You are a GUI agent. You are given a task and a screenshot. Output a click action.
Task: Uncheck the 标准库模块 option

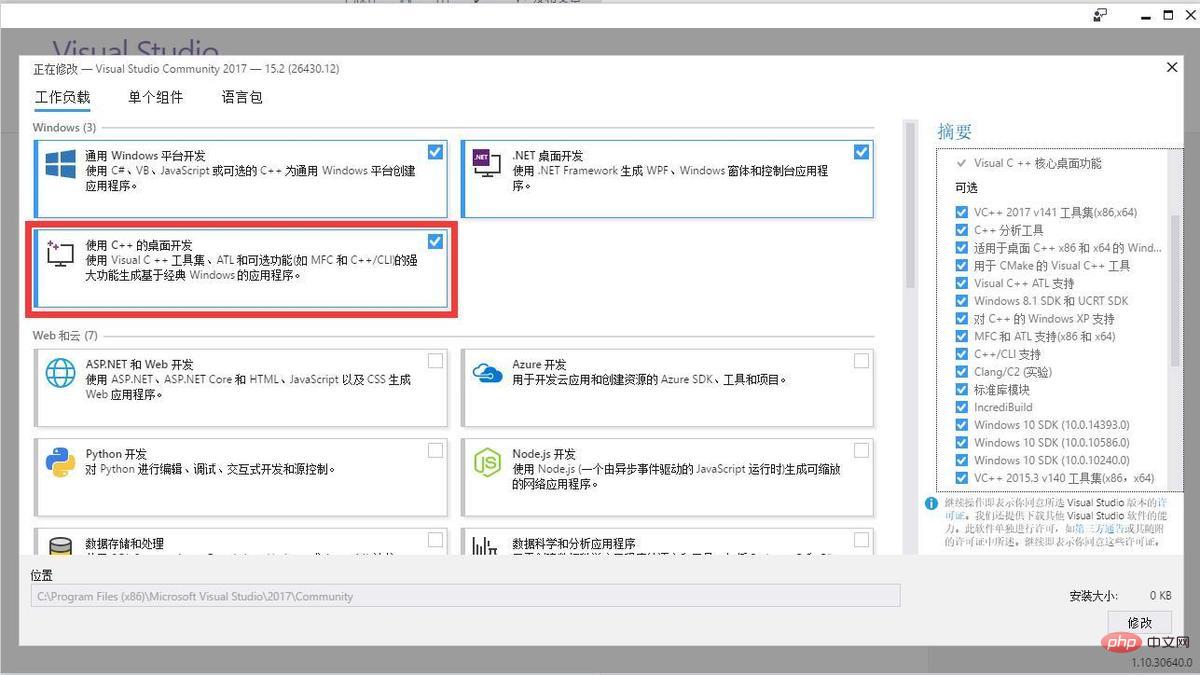coord(962,390)
